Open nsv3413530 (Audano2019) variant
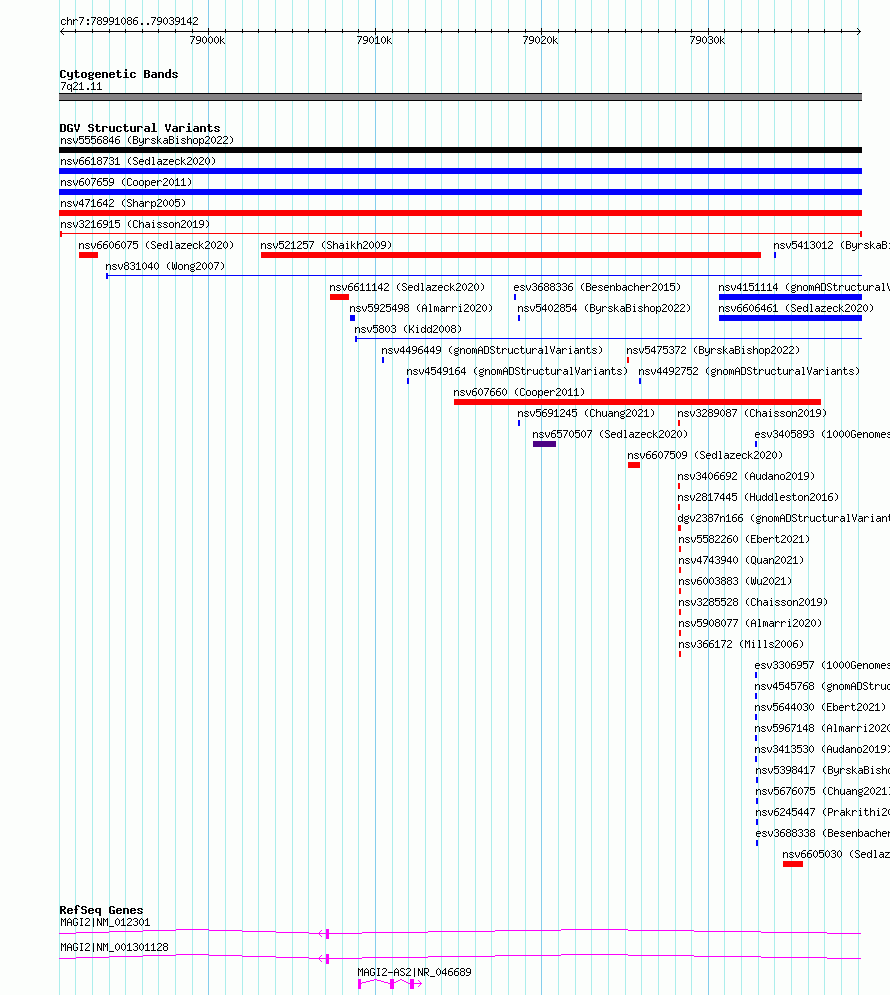890x995 pixels. [822, 748]
